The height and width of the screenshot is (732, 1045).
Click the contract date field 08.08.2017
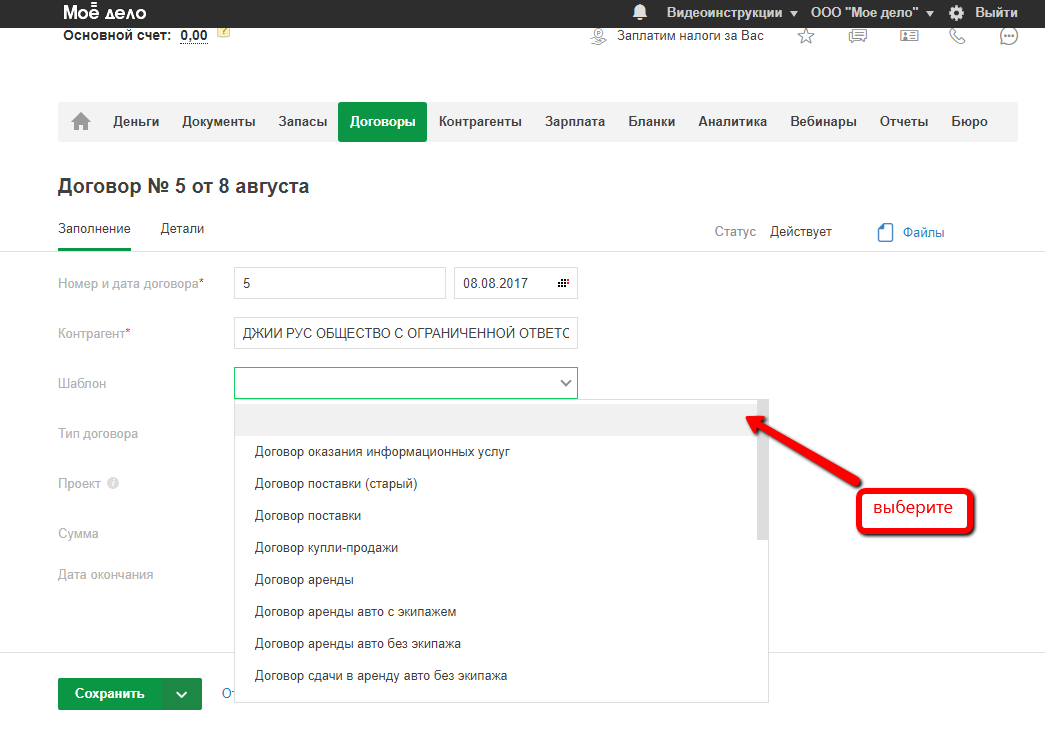(x=516, y=283)
